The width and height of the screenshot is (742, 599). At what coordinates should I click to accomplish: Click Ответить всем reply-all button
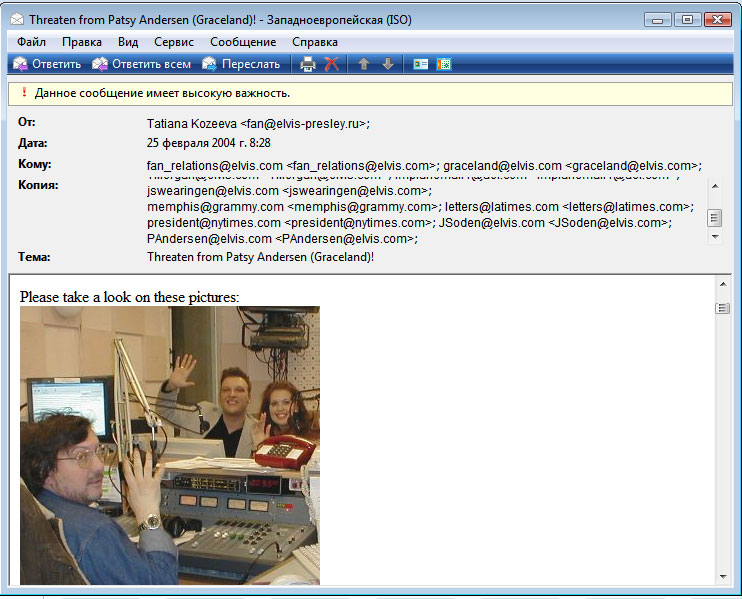141,64
